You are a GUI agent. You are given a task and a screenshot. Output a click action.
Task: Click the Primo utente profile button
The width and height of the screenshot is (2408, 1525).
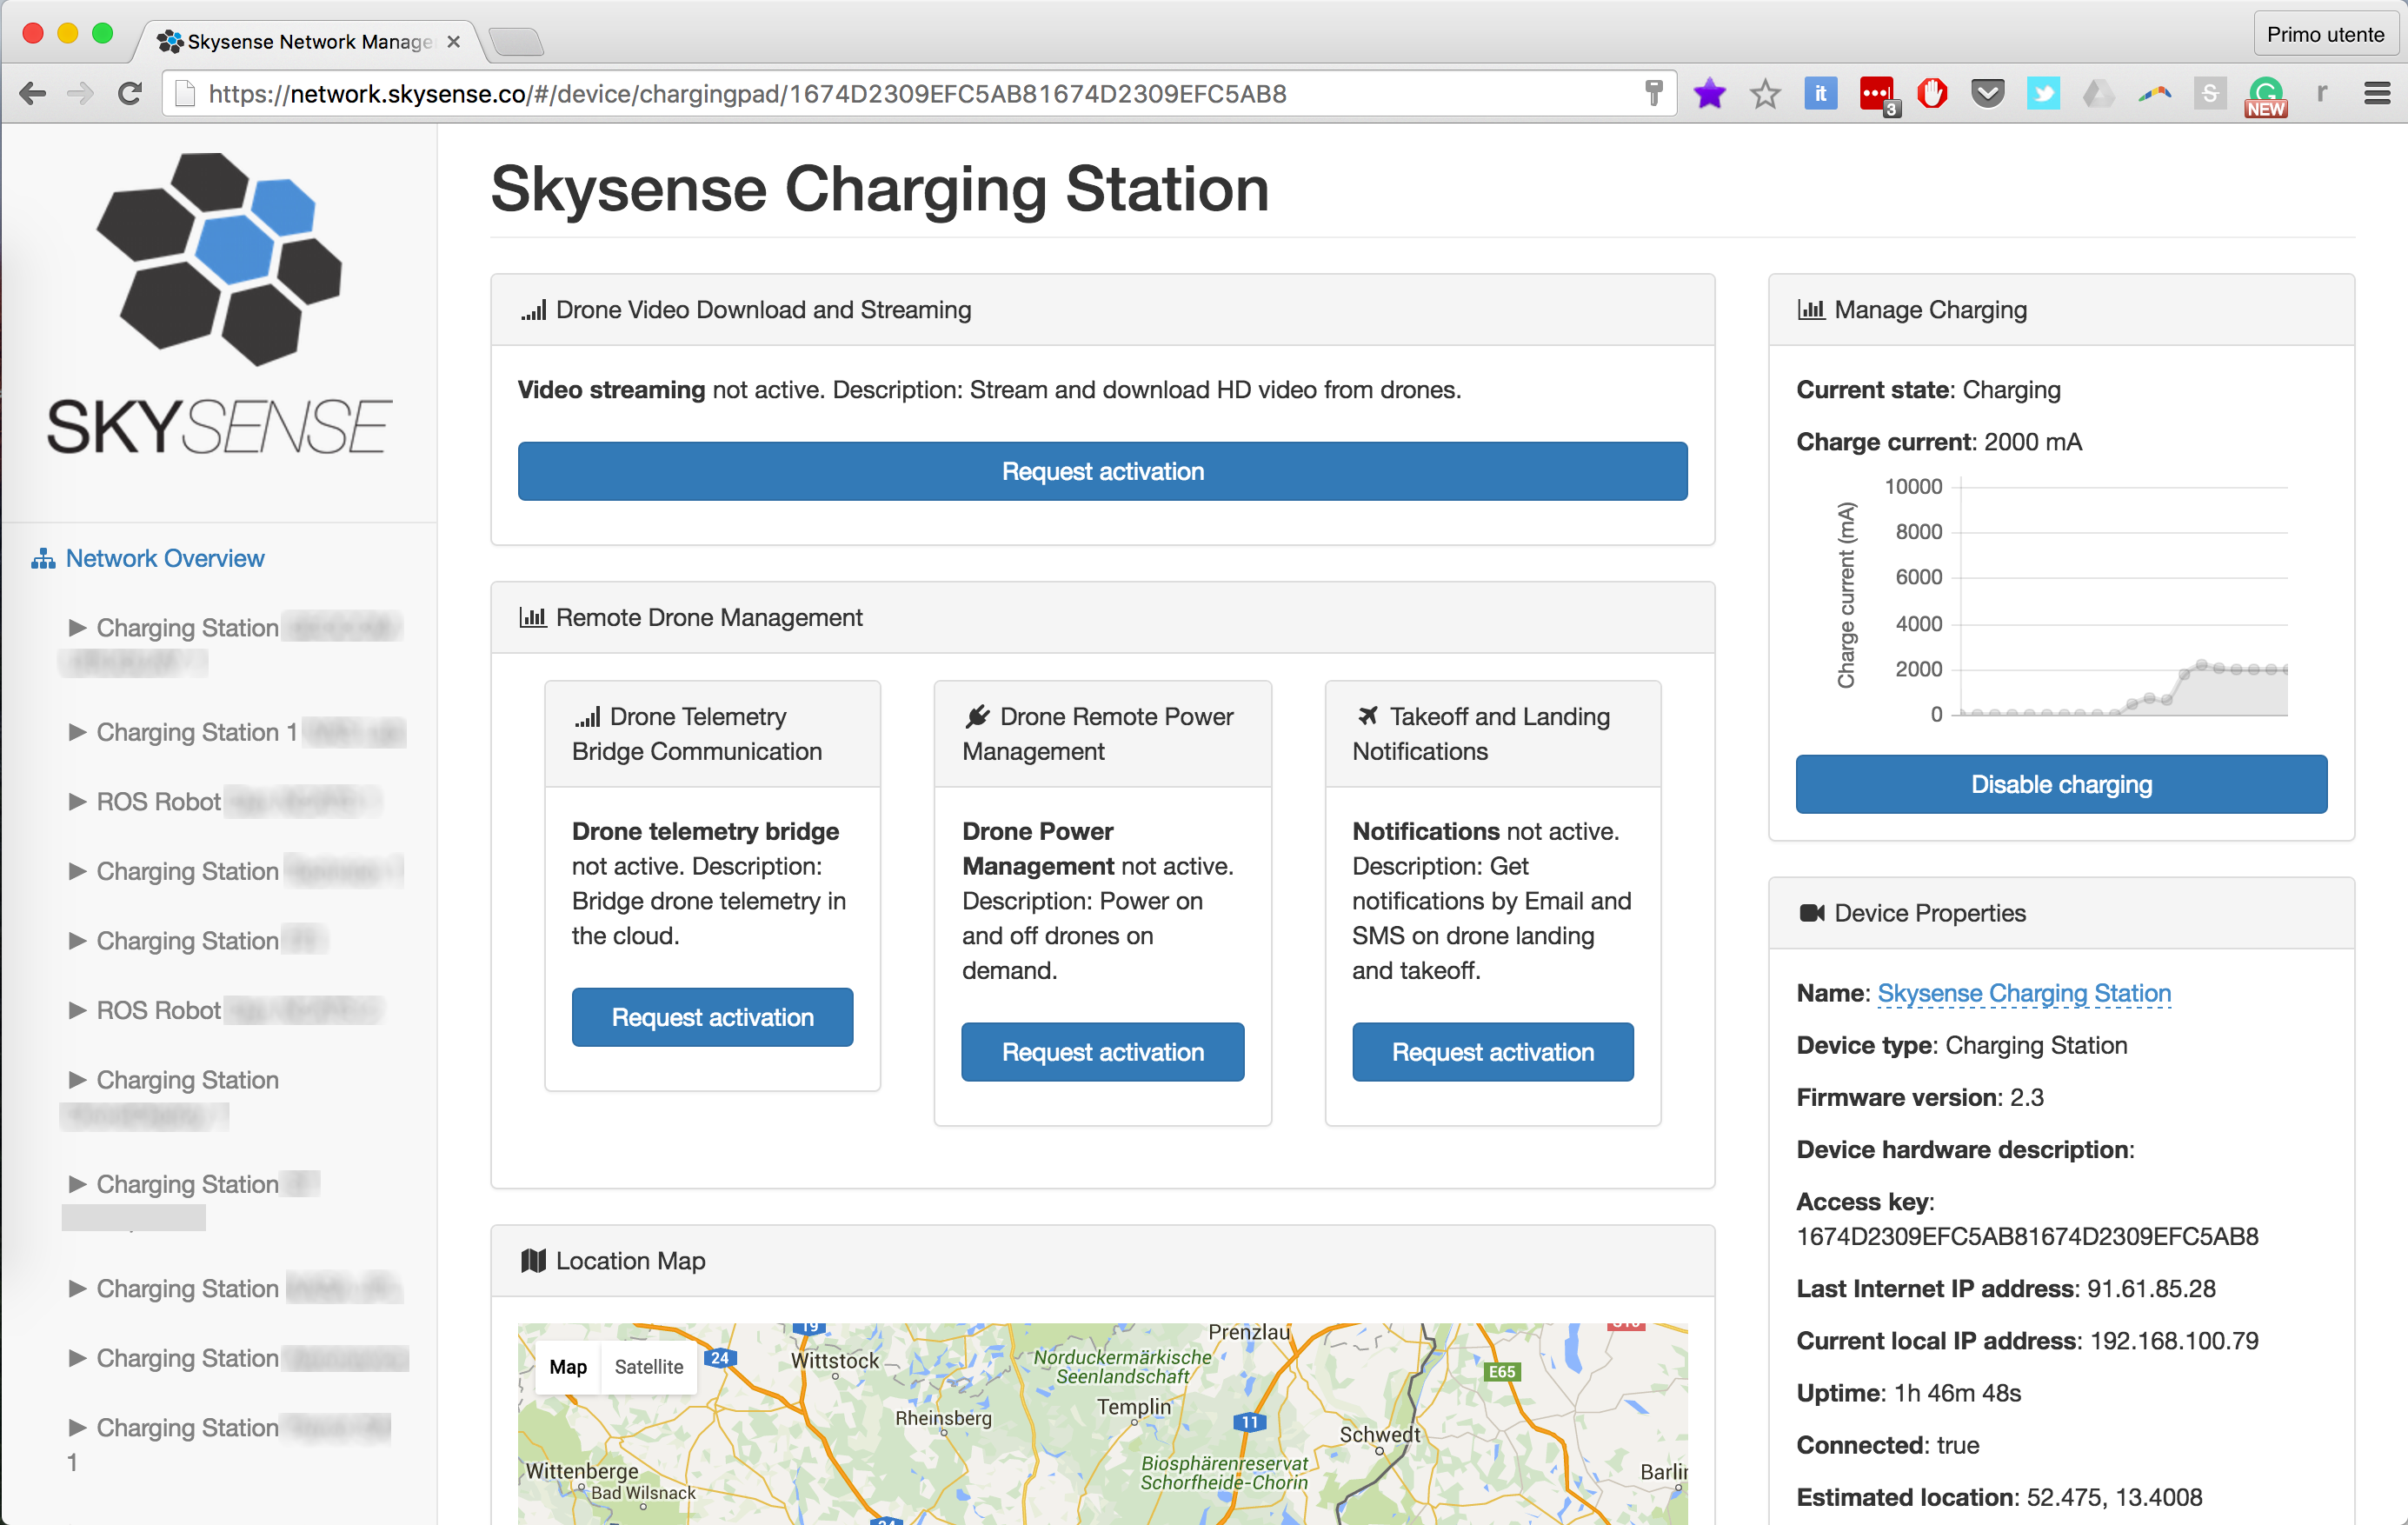point(2325,35)
